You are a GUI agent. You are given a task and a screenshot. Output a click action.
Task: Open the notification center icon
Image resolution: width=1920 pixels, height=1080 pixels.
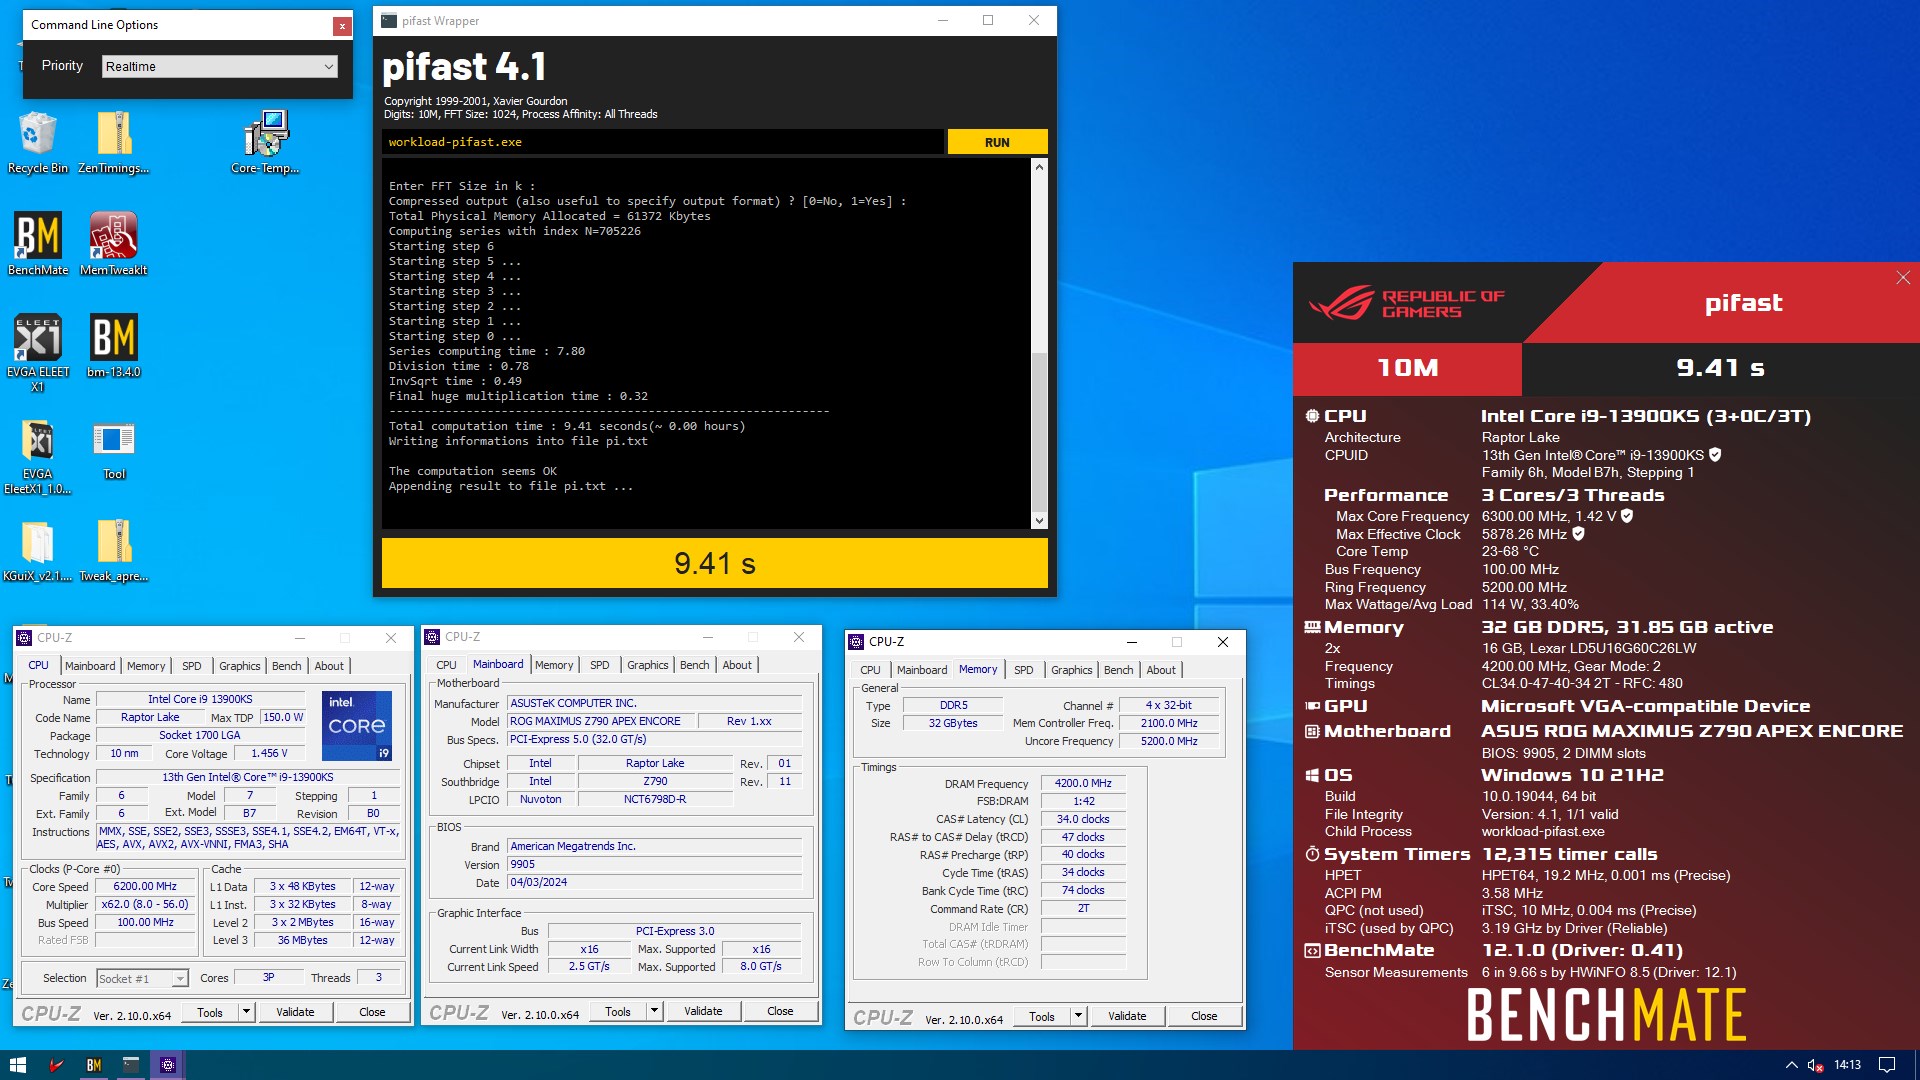pos(1887,1065)
